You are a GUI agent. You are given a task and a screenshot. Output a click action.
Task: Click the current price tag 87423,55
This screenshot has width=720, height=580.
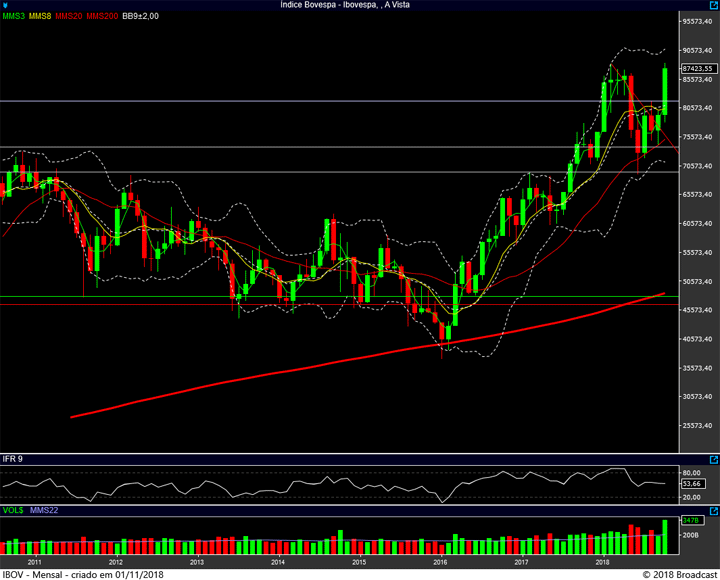tap(694, 68)
